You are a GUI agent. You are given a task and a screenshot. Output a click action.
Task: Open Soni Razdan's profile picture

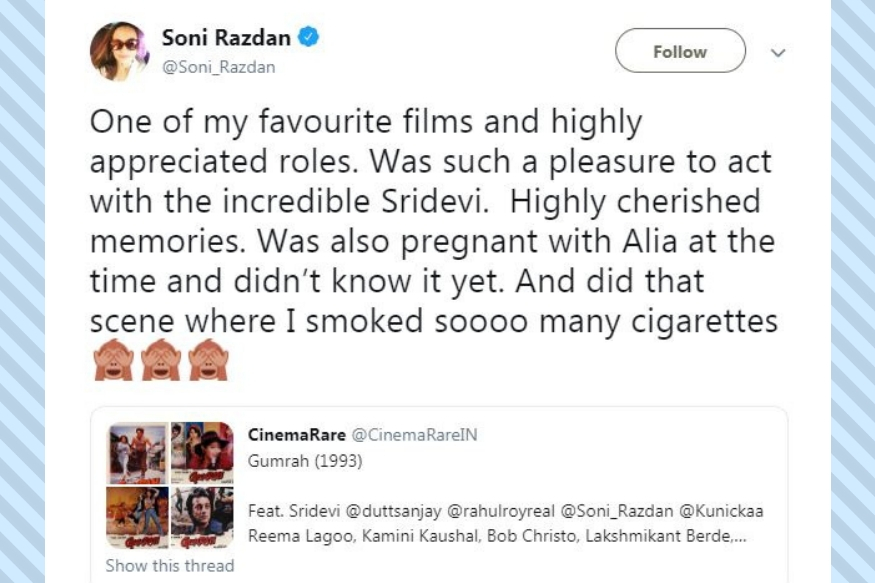pyautogui.click(x=119, y=51)
